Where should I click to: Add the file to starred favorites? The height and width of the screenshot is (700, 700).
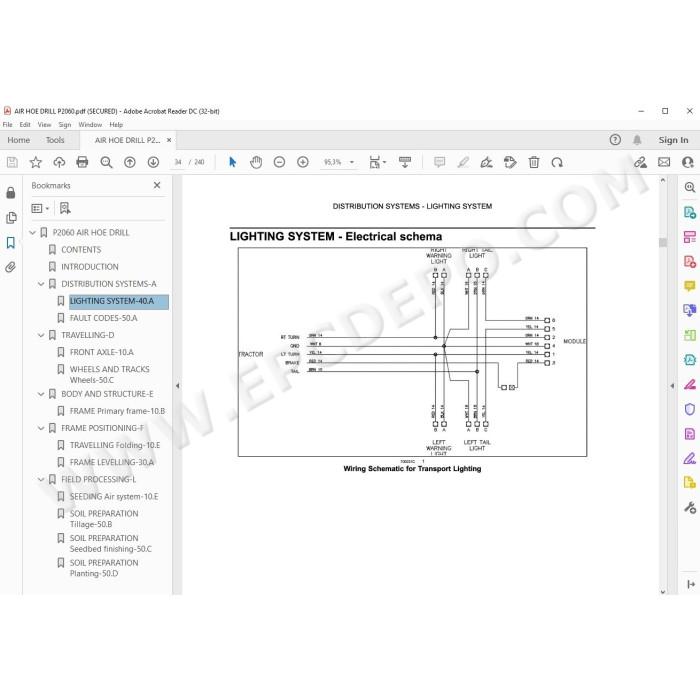point(36,162)
